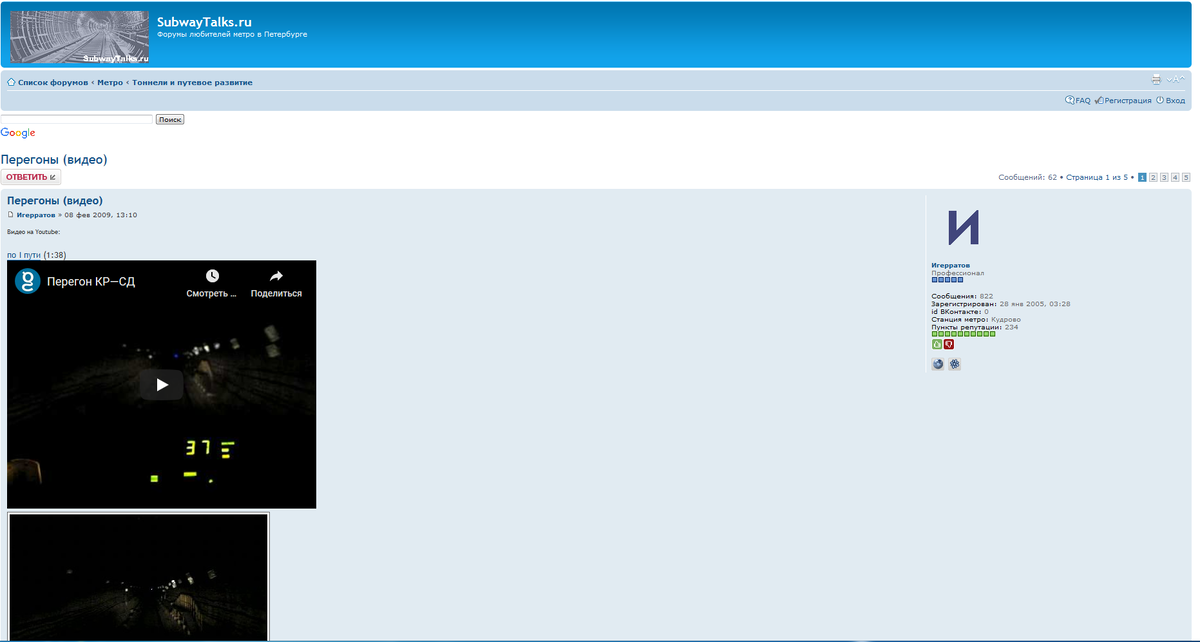Click the Сообщения: 822 text
1200x642 pixels.
tap(963, 296)
